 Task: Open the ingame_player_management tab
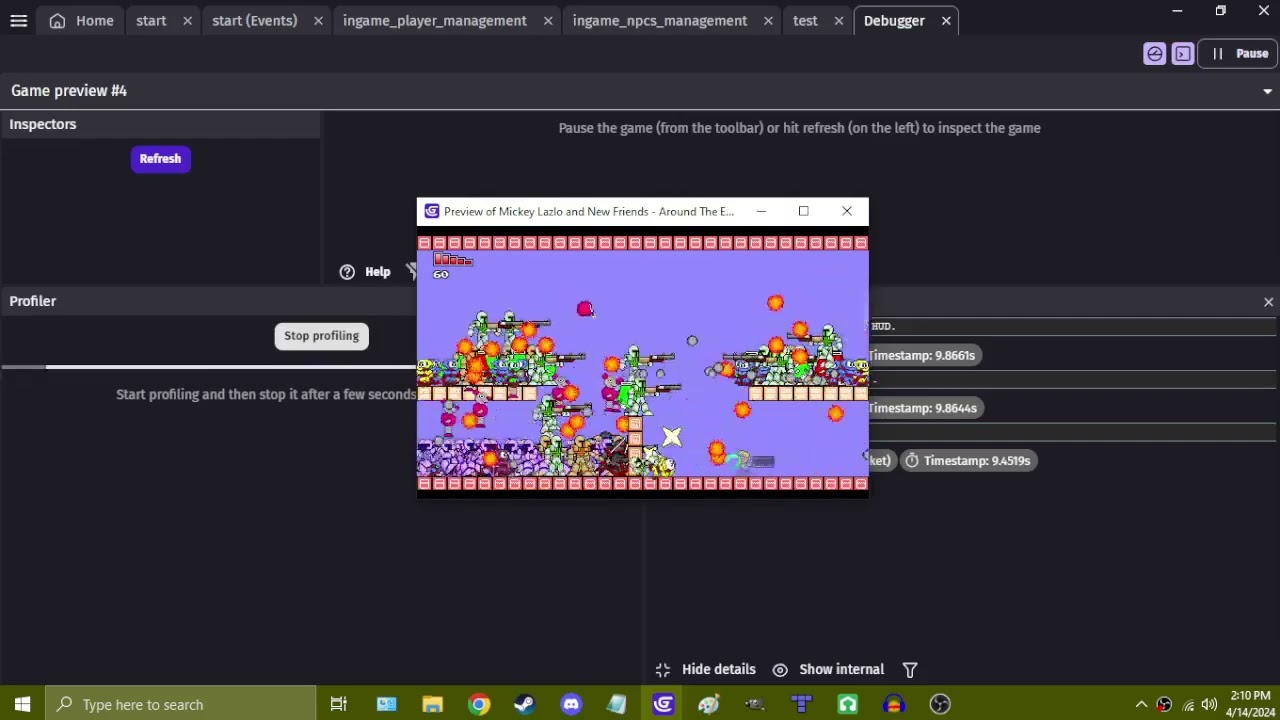point(435,20)
